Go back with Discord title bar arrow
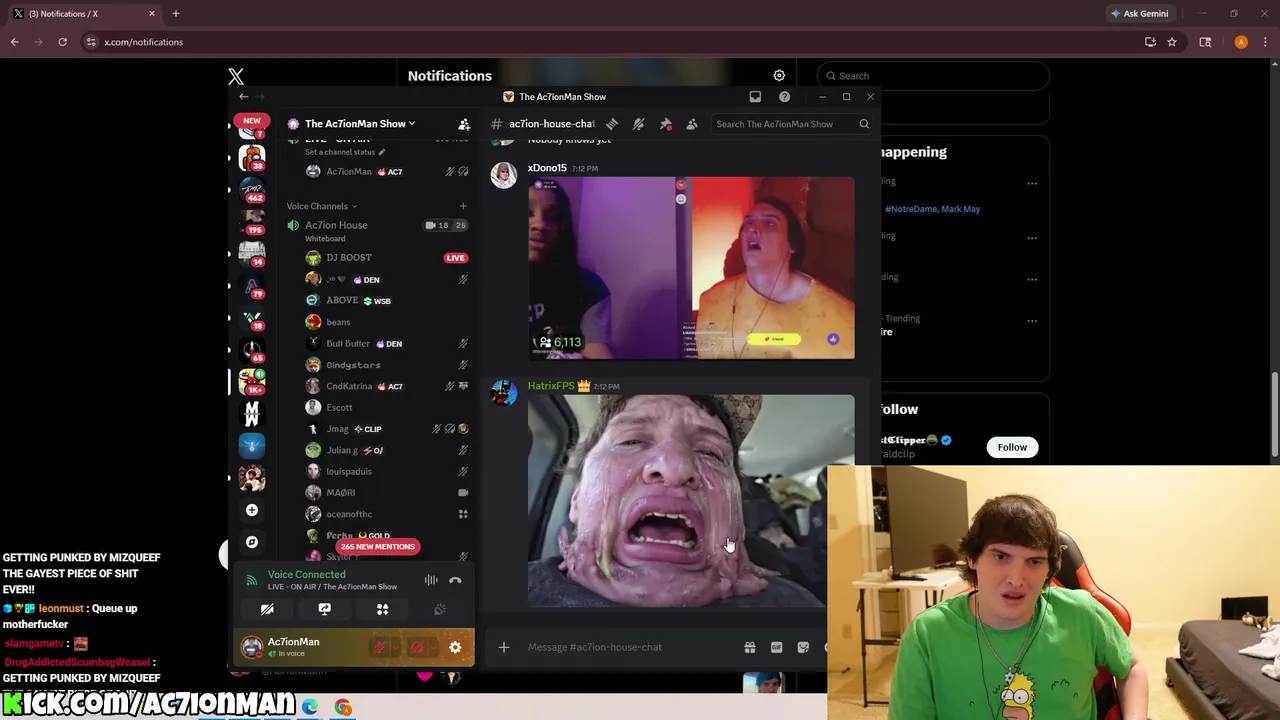Image resolution: width=1280 pixels, height=720 pixels. [x=244, y=97]
